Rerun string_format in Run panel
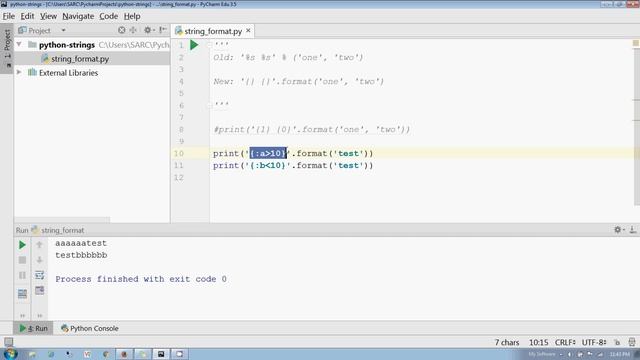The width and height of the screenshot is (640, 360). (22, 245)
